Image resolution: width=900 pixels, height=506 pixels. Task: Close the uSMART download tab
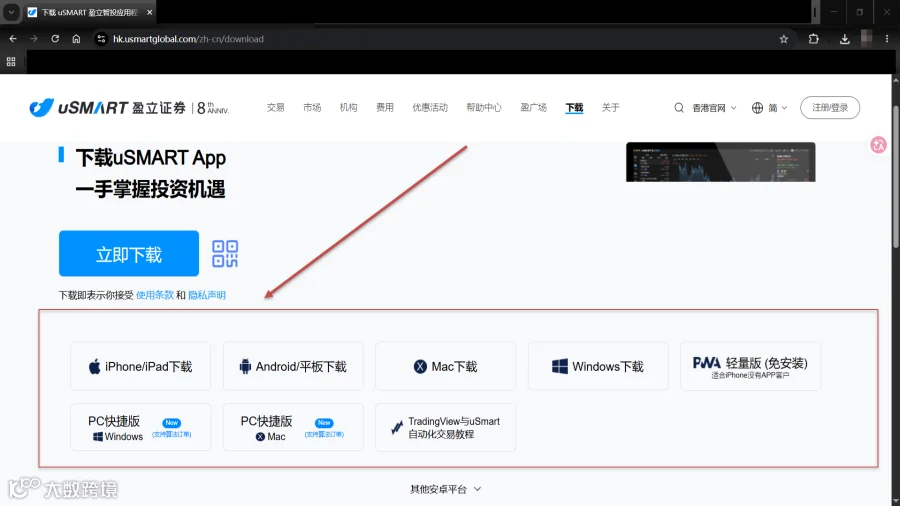tap(150, 12)
